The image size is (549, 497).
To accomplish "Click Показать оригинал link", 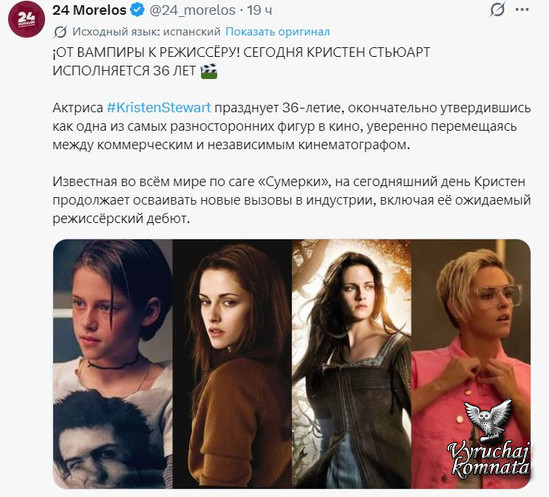I will click(277, 32).
